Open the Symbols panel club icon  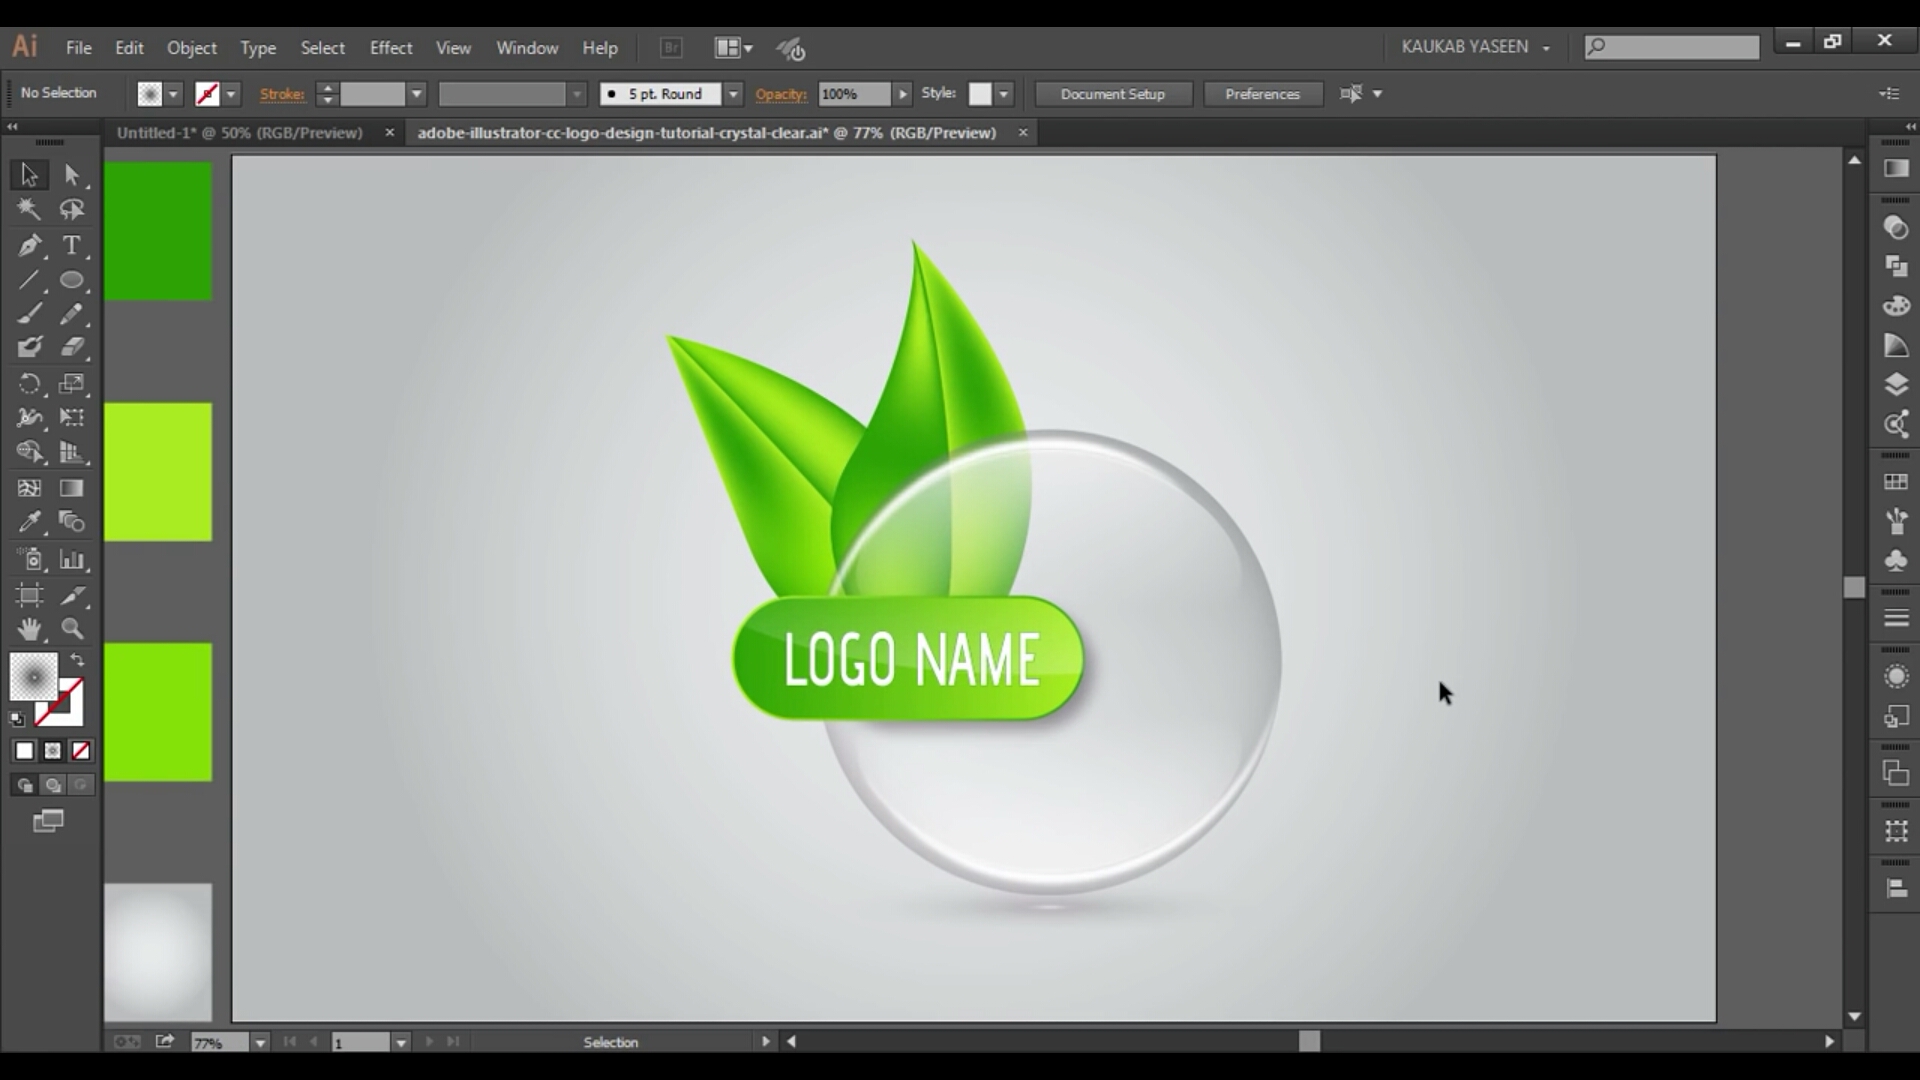coord(1896,560)
